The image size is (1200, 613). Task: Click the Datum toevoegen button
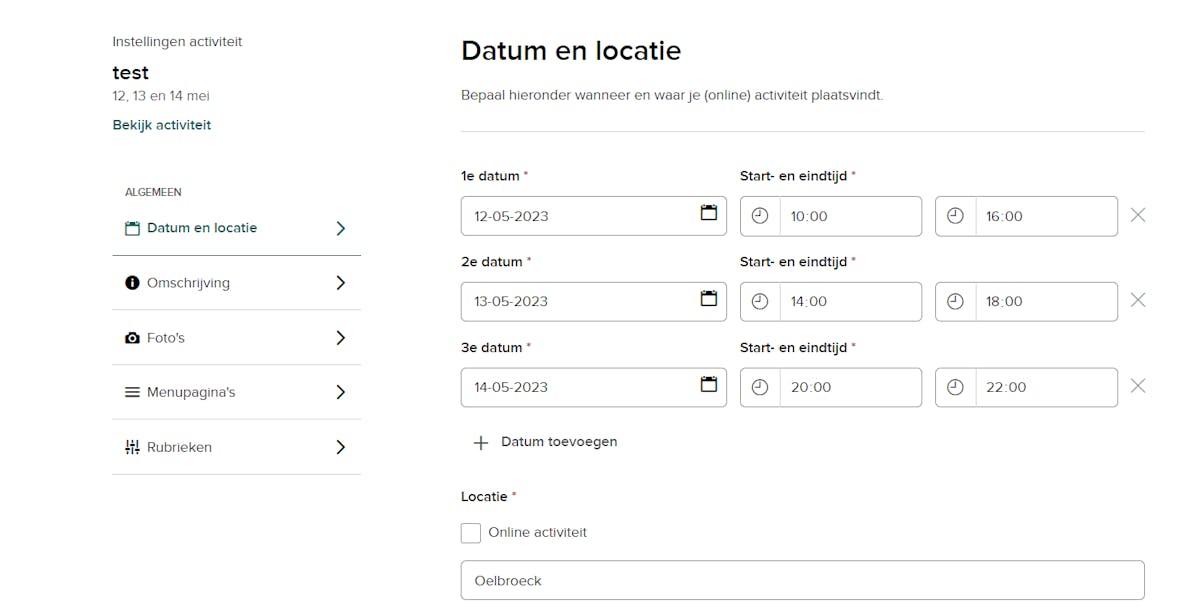pos(558,442)
